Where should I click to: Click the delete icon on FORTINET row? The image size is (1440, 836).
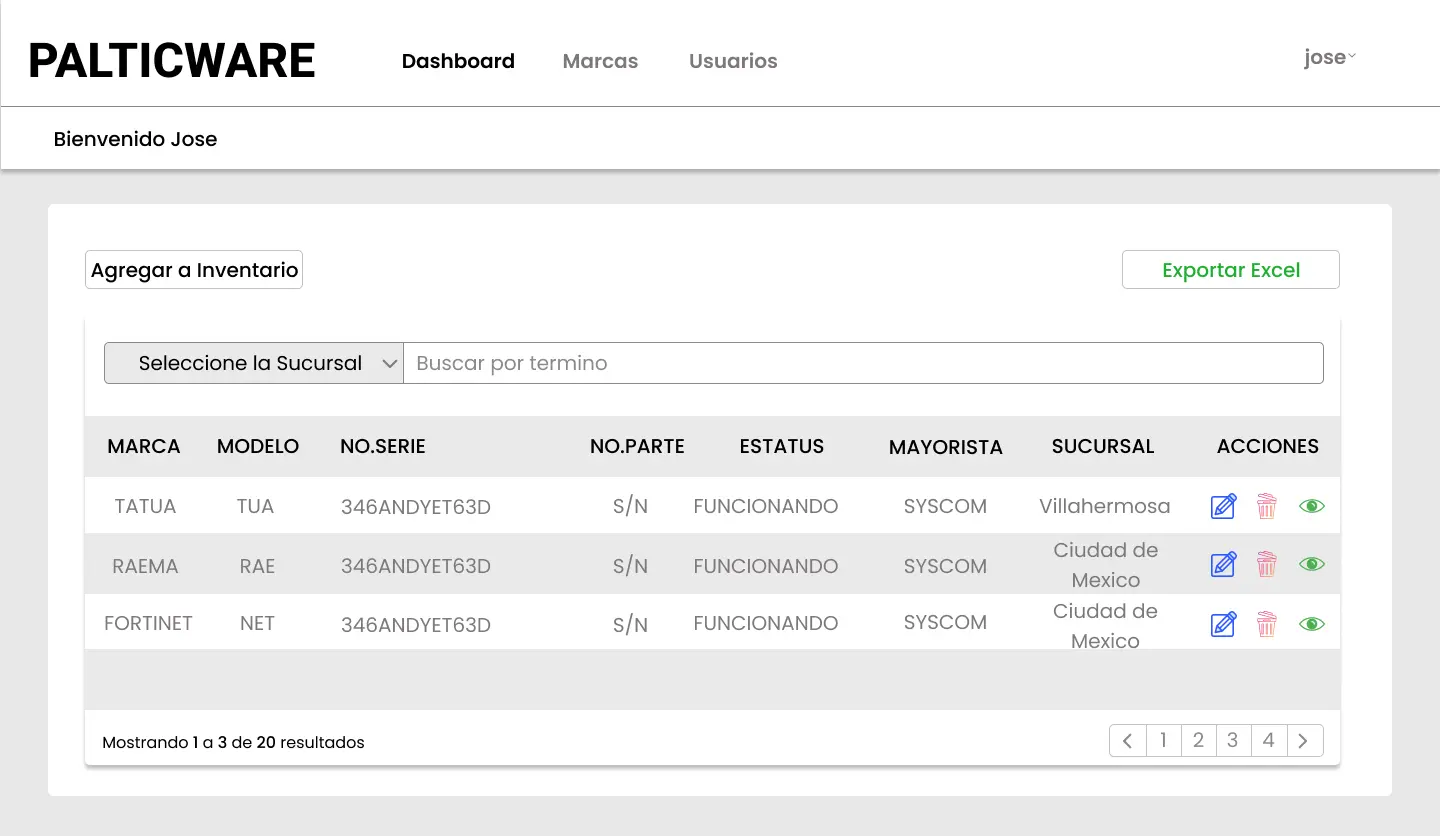pyautogui.click(x=1267, y=623)
